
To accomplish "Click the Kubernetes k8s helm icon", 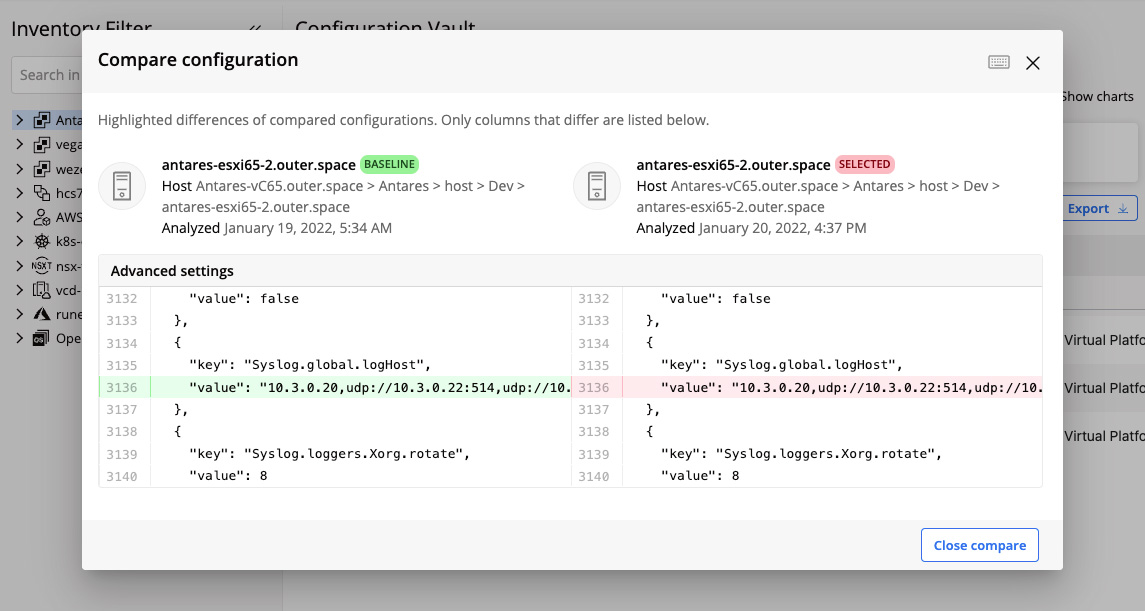I will click(x=42, y=241).
